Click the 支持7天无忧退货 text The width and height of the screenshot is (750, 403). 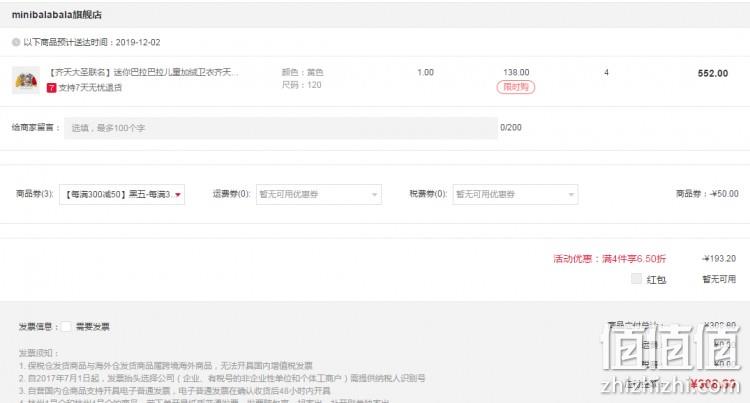tap(90, 88)
